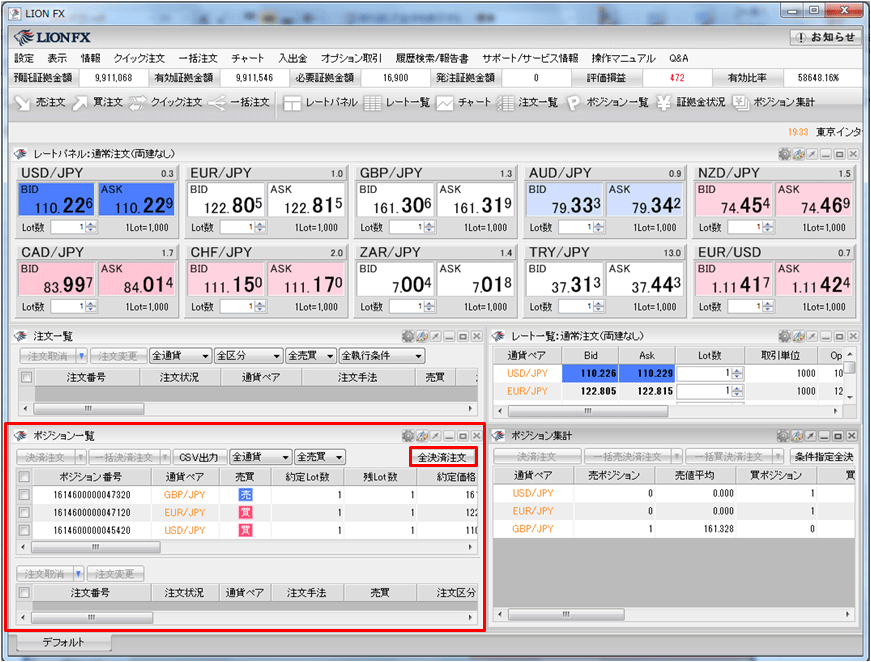Toggle the select-all checkbox in the position list header
Image resolution: width=871 pixels, height=662 pixels.
[x=24, y=477]
